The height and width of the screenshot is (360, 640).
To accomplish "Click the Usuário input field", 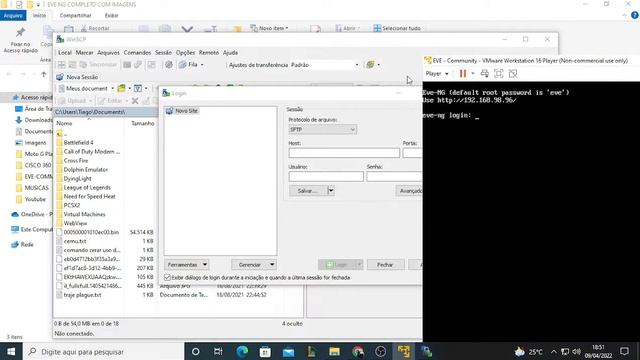I will click(326, 176).
